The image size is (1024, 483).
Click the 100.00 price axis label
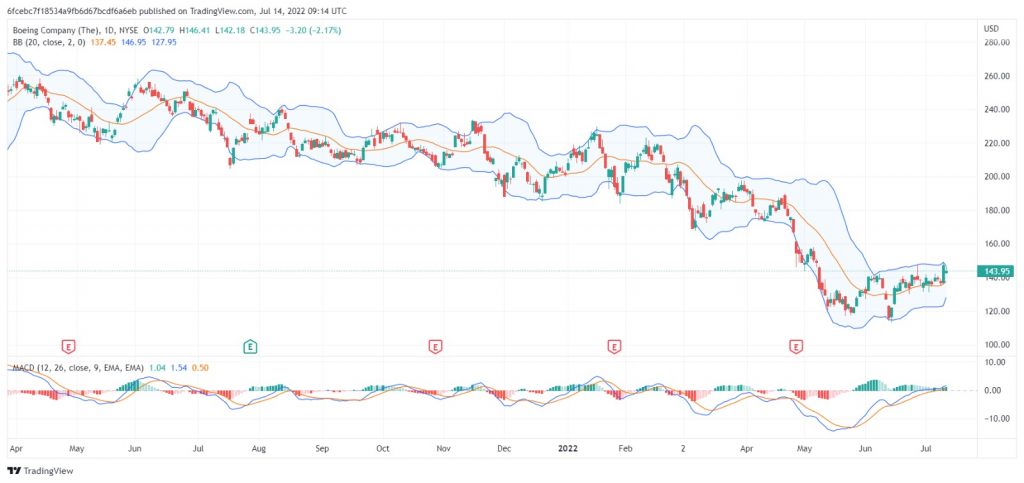(995, 345)
